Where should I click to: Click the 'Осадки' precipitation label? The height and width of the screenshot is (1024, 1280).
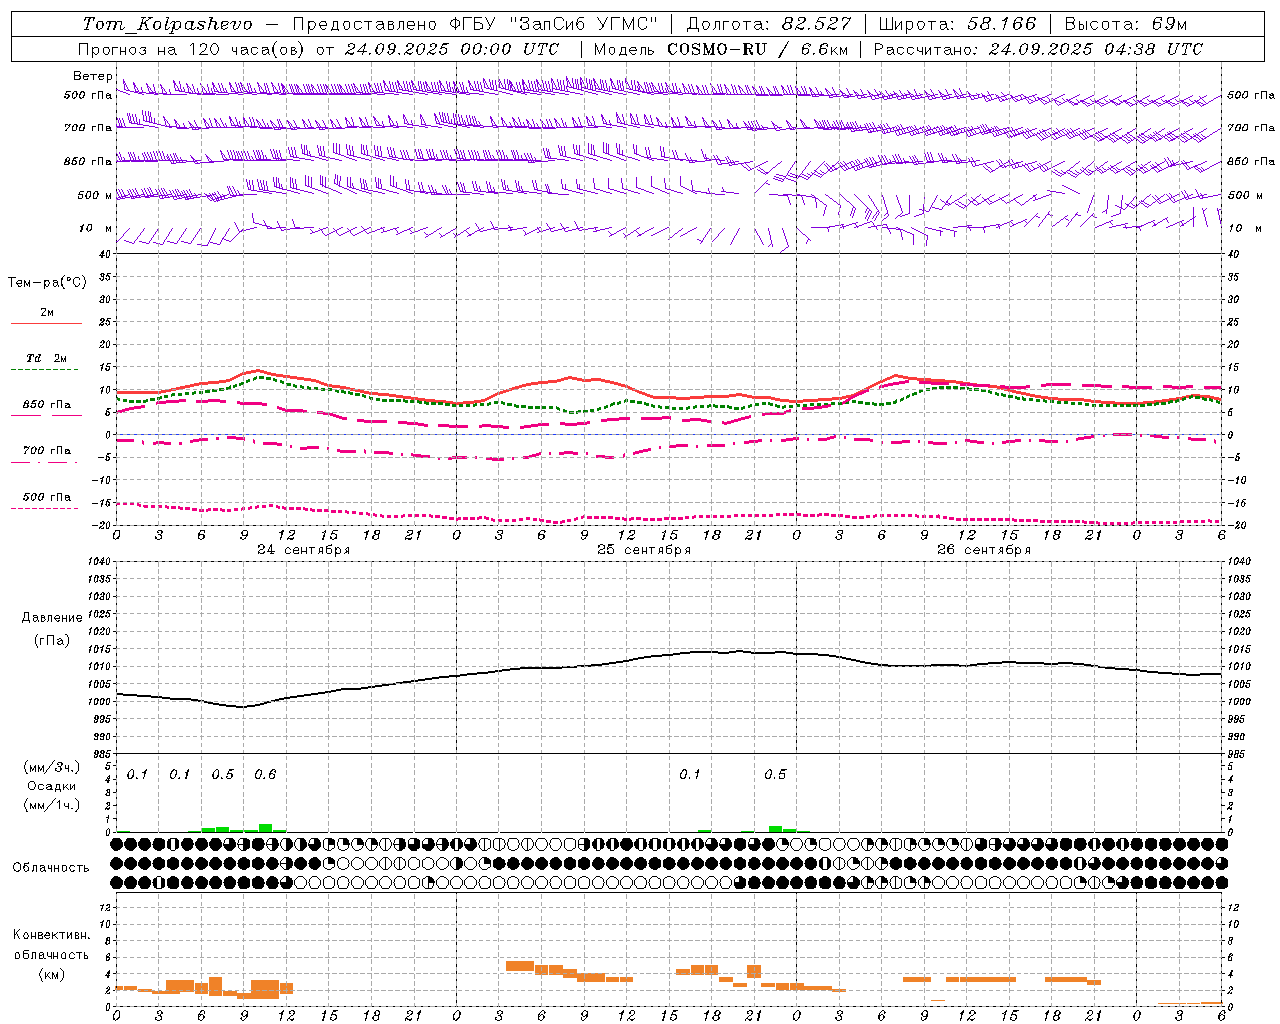[52, 786]
